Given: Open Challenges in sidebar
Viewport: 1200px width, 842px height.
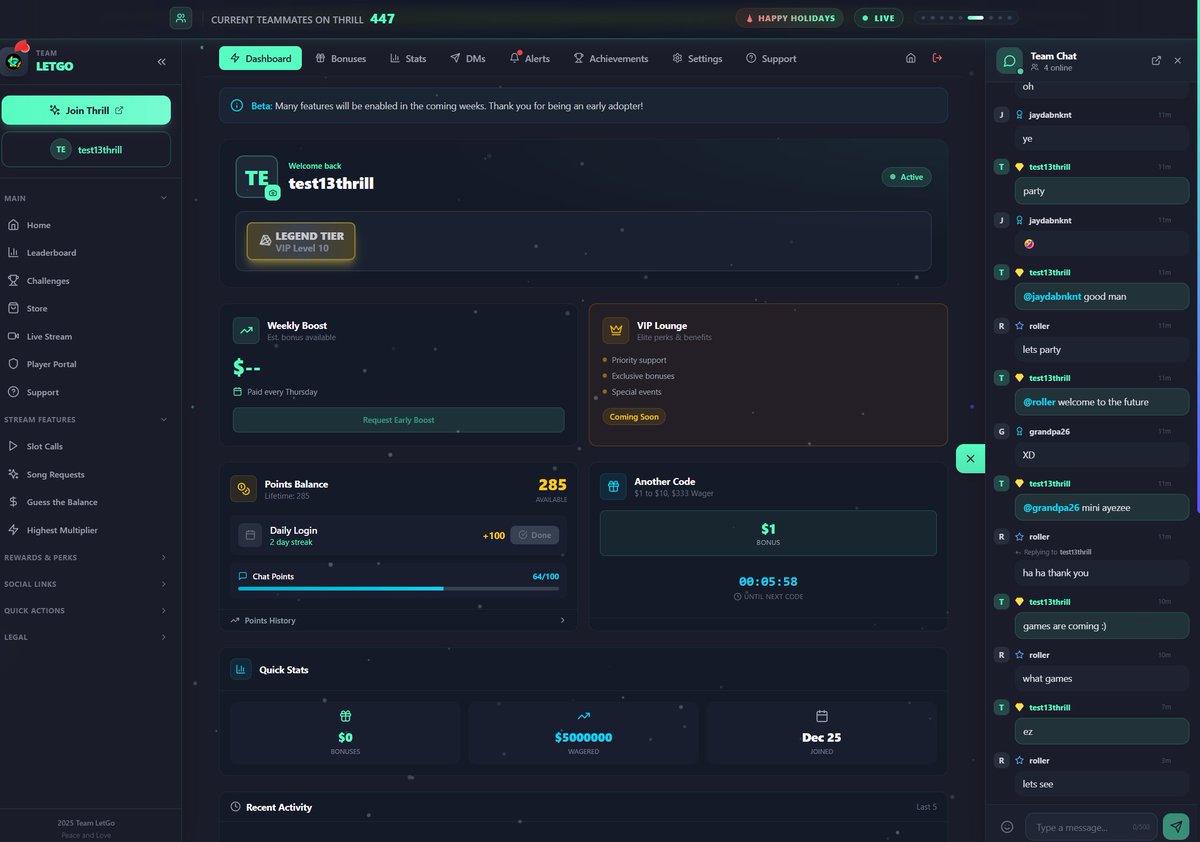Looking at the screenshot, I should point(90,281).
